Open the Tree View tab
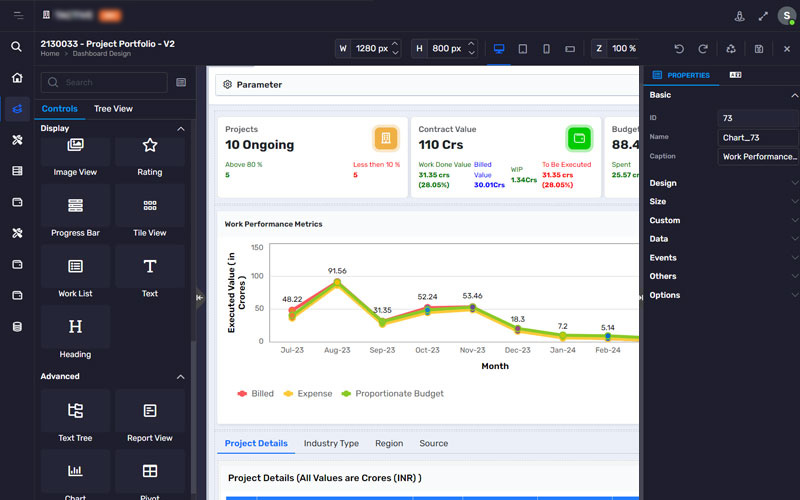Image resolution: width=800 pixels, height=500 pixels. [x=113, y=109]
